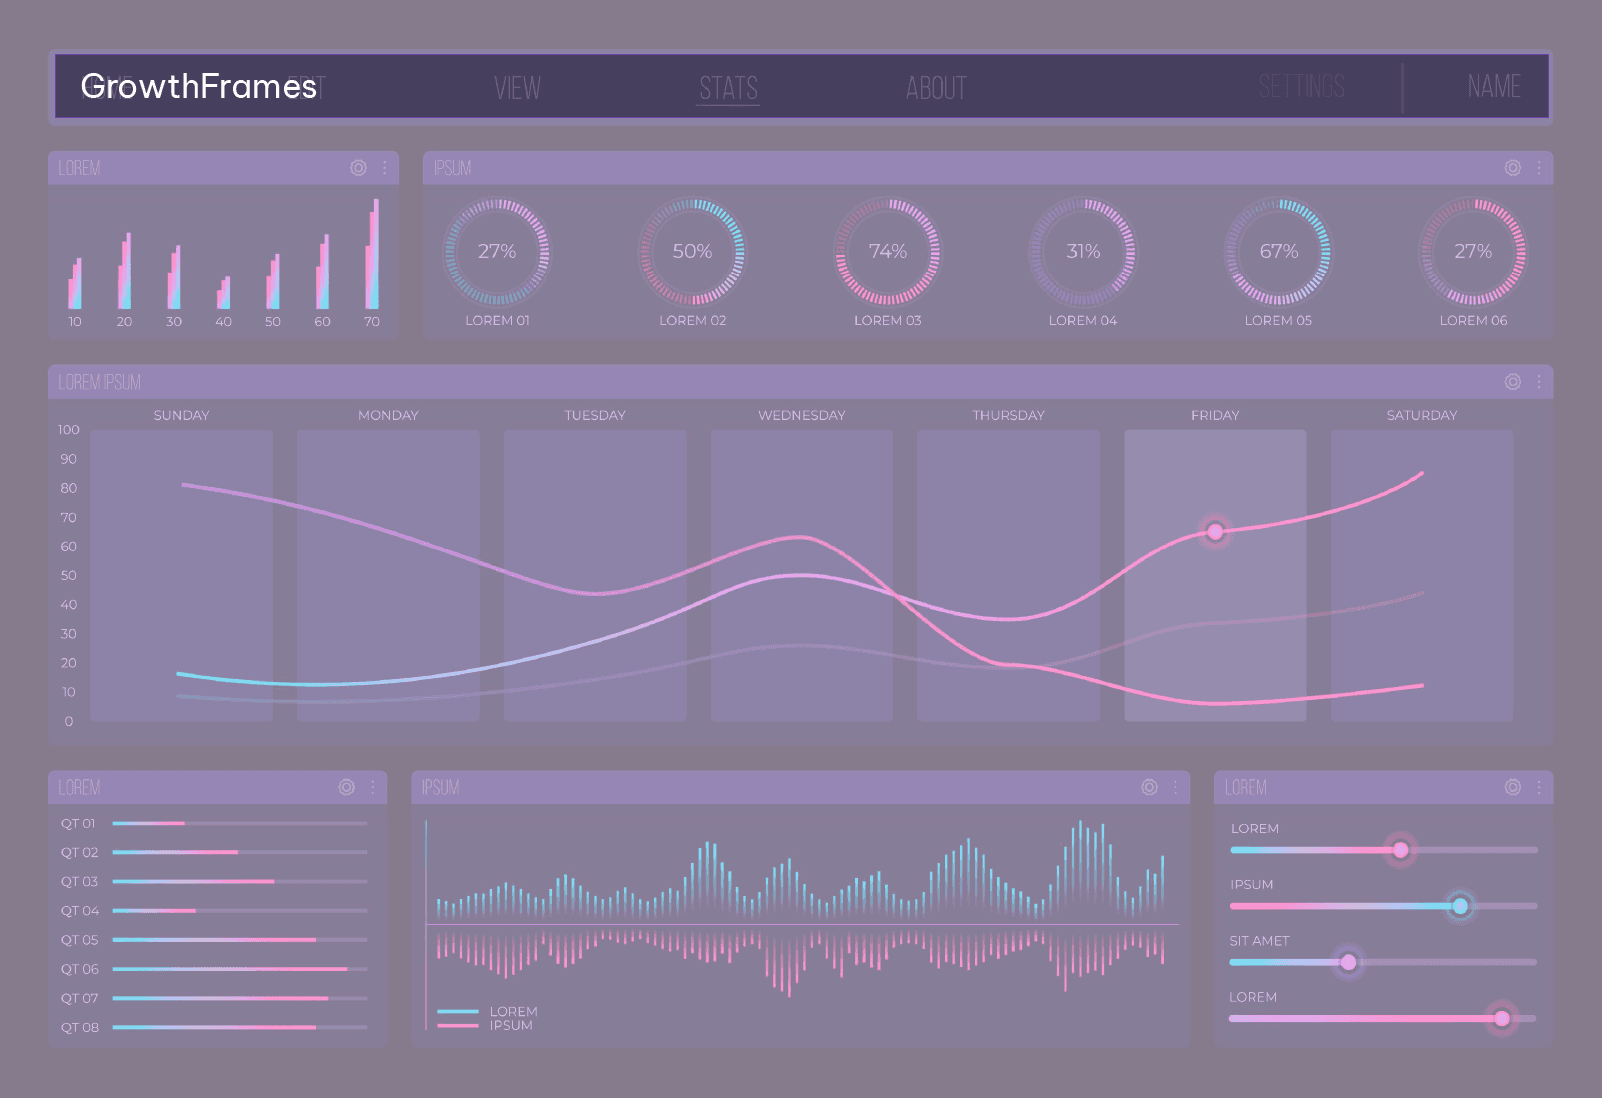The image size is (1602, 1098).
Task: Click the bar group labeled 70
Action: pos(372,254)
